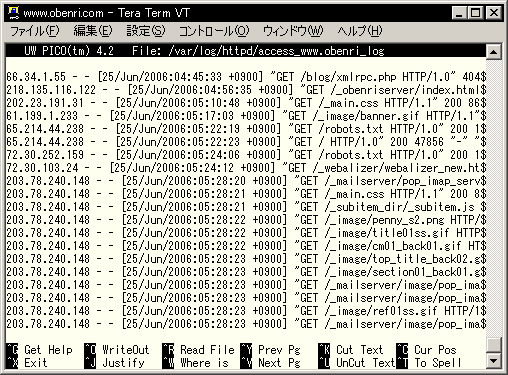The image size is (508, 375).
Task: Click the log line for 72.30.103.24
Action: click(246, 168)
